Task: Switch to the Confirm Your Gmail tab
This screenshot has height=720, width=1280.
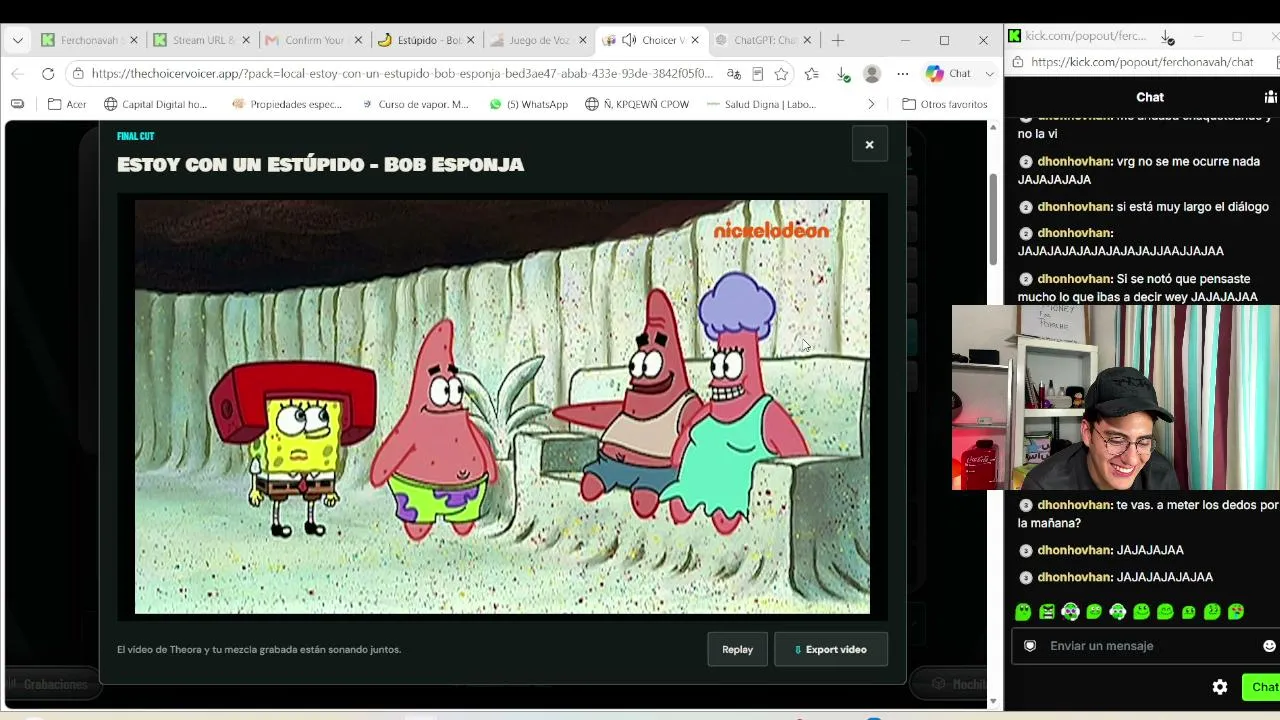Action: click(x=312, y=41)
